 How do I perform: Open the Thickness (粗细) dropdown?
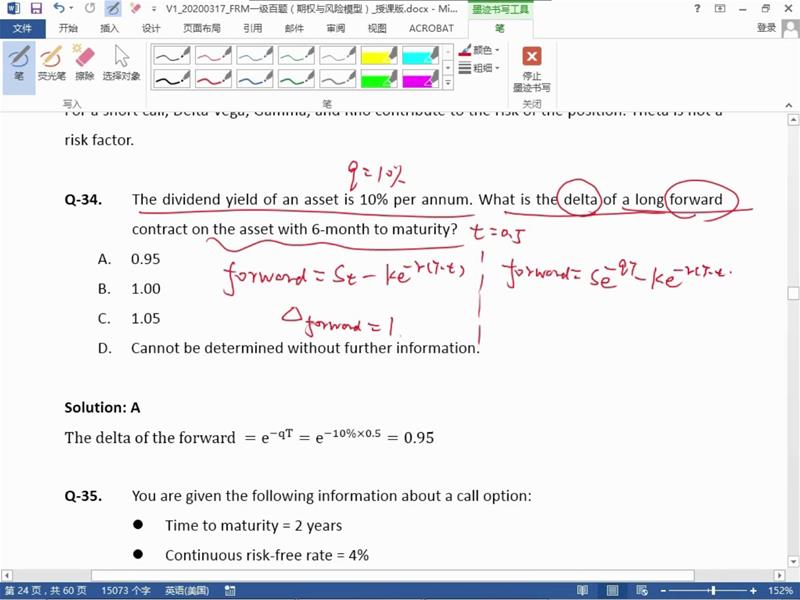click(x=479, y=67)
